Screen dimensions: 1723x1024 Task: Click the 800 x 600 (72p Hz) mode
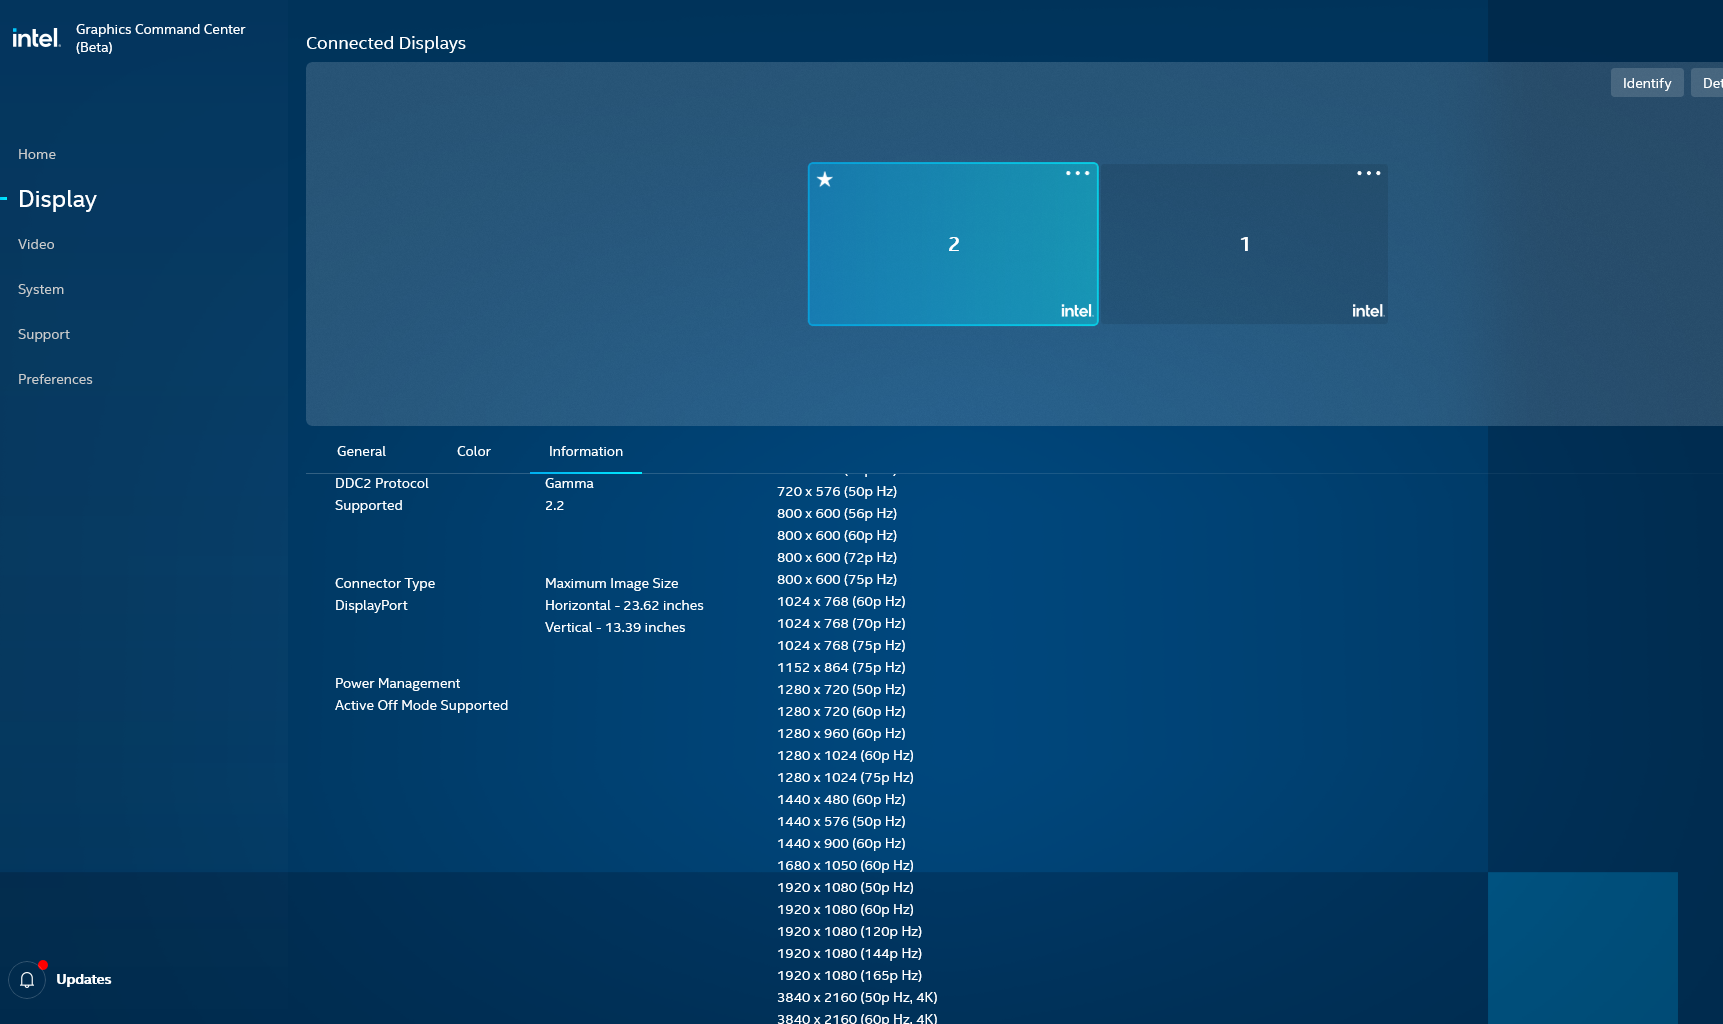pyautogui.click(x=837, y=557)
